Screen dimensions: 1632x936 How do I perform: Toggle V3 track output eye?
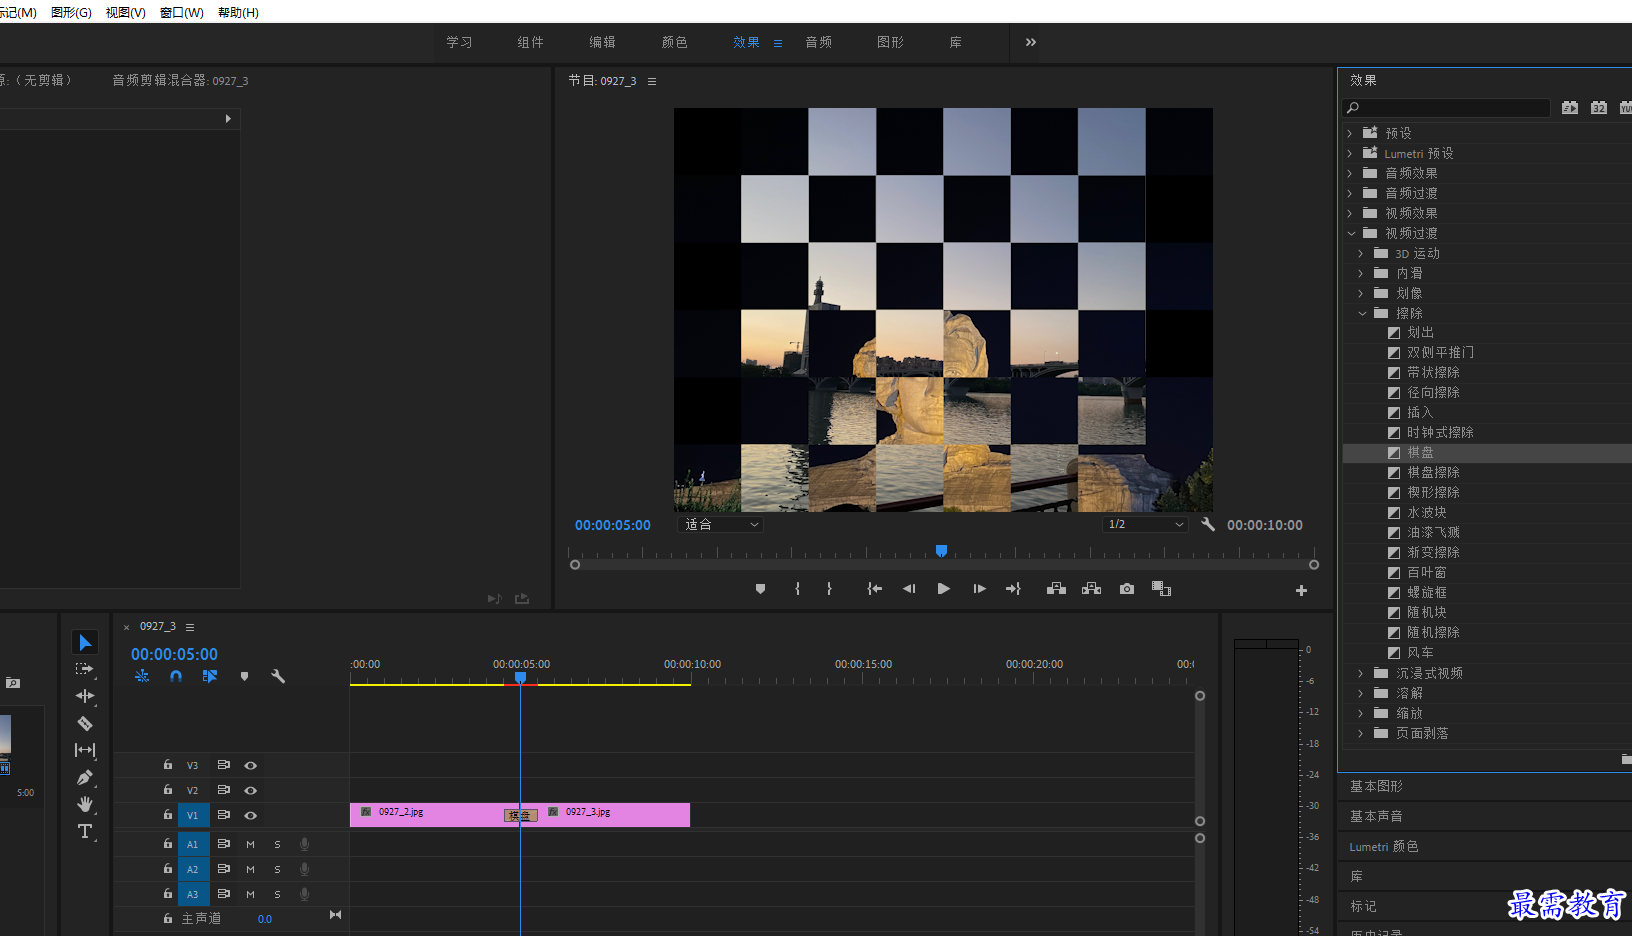[x=251, y=765]
